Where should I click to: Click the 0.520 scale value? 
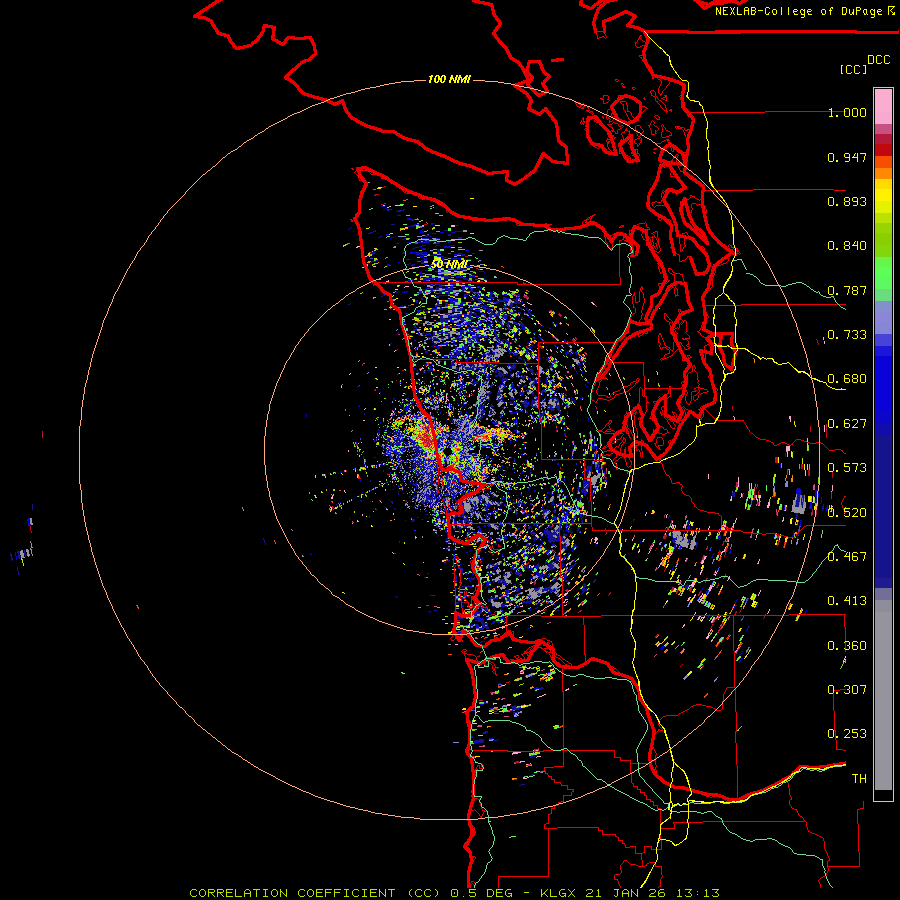(x=847, y=512)
